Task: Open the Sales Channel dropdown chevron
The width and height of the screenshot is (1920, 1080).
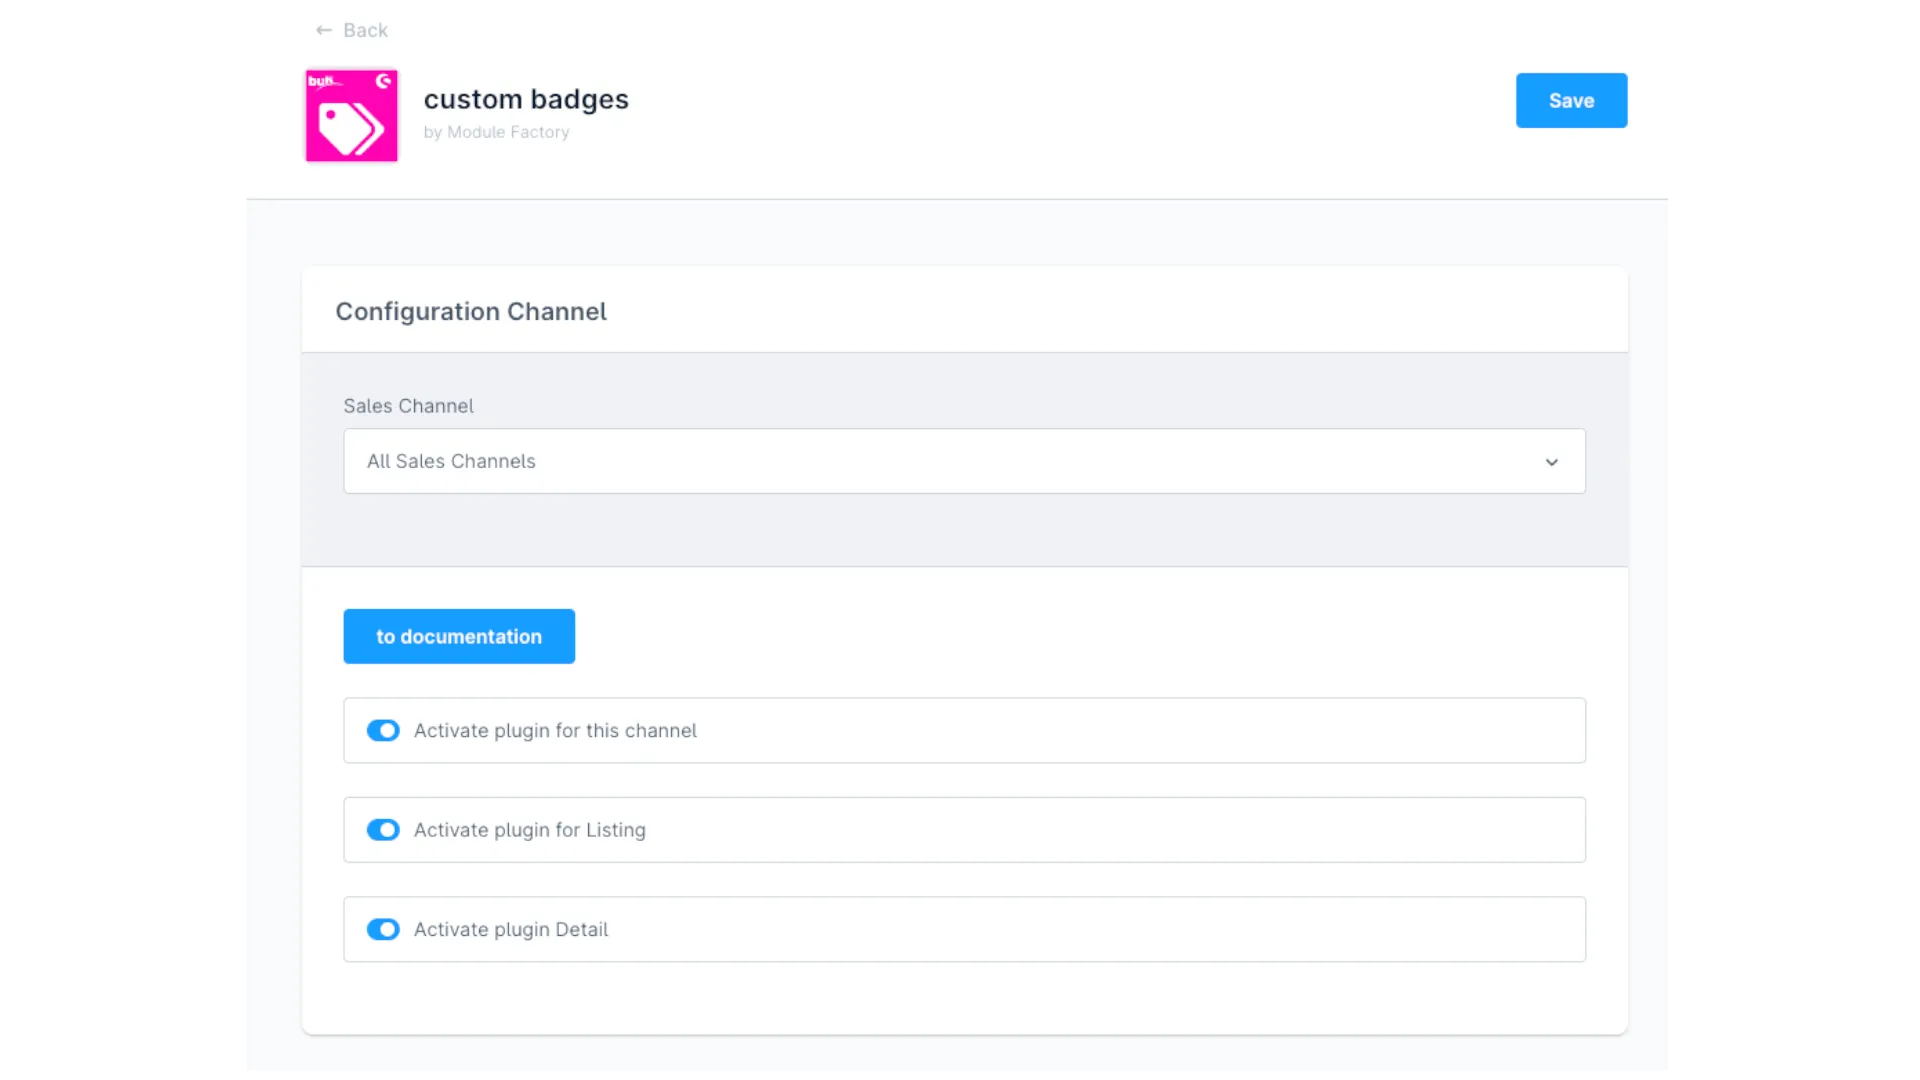Action: click(x=1552, y=462)
